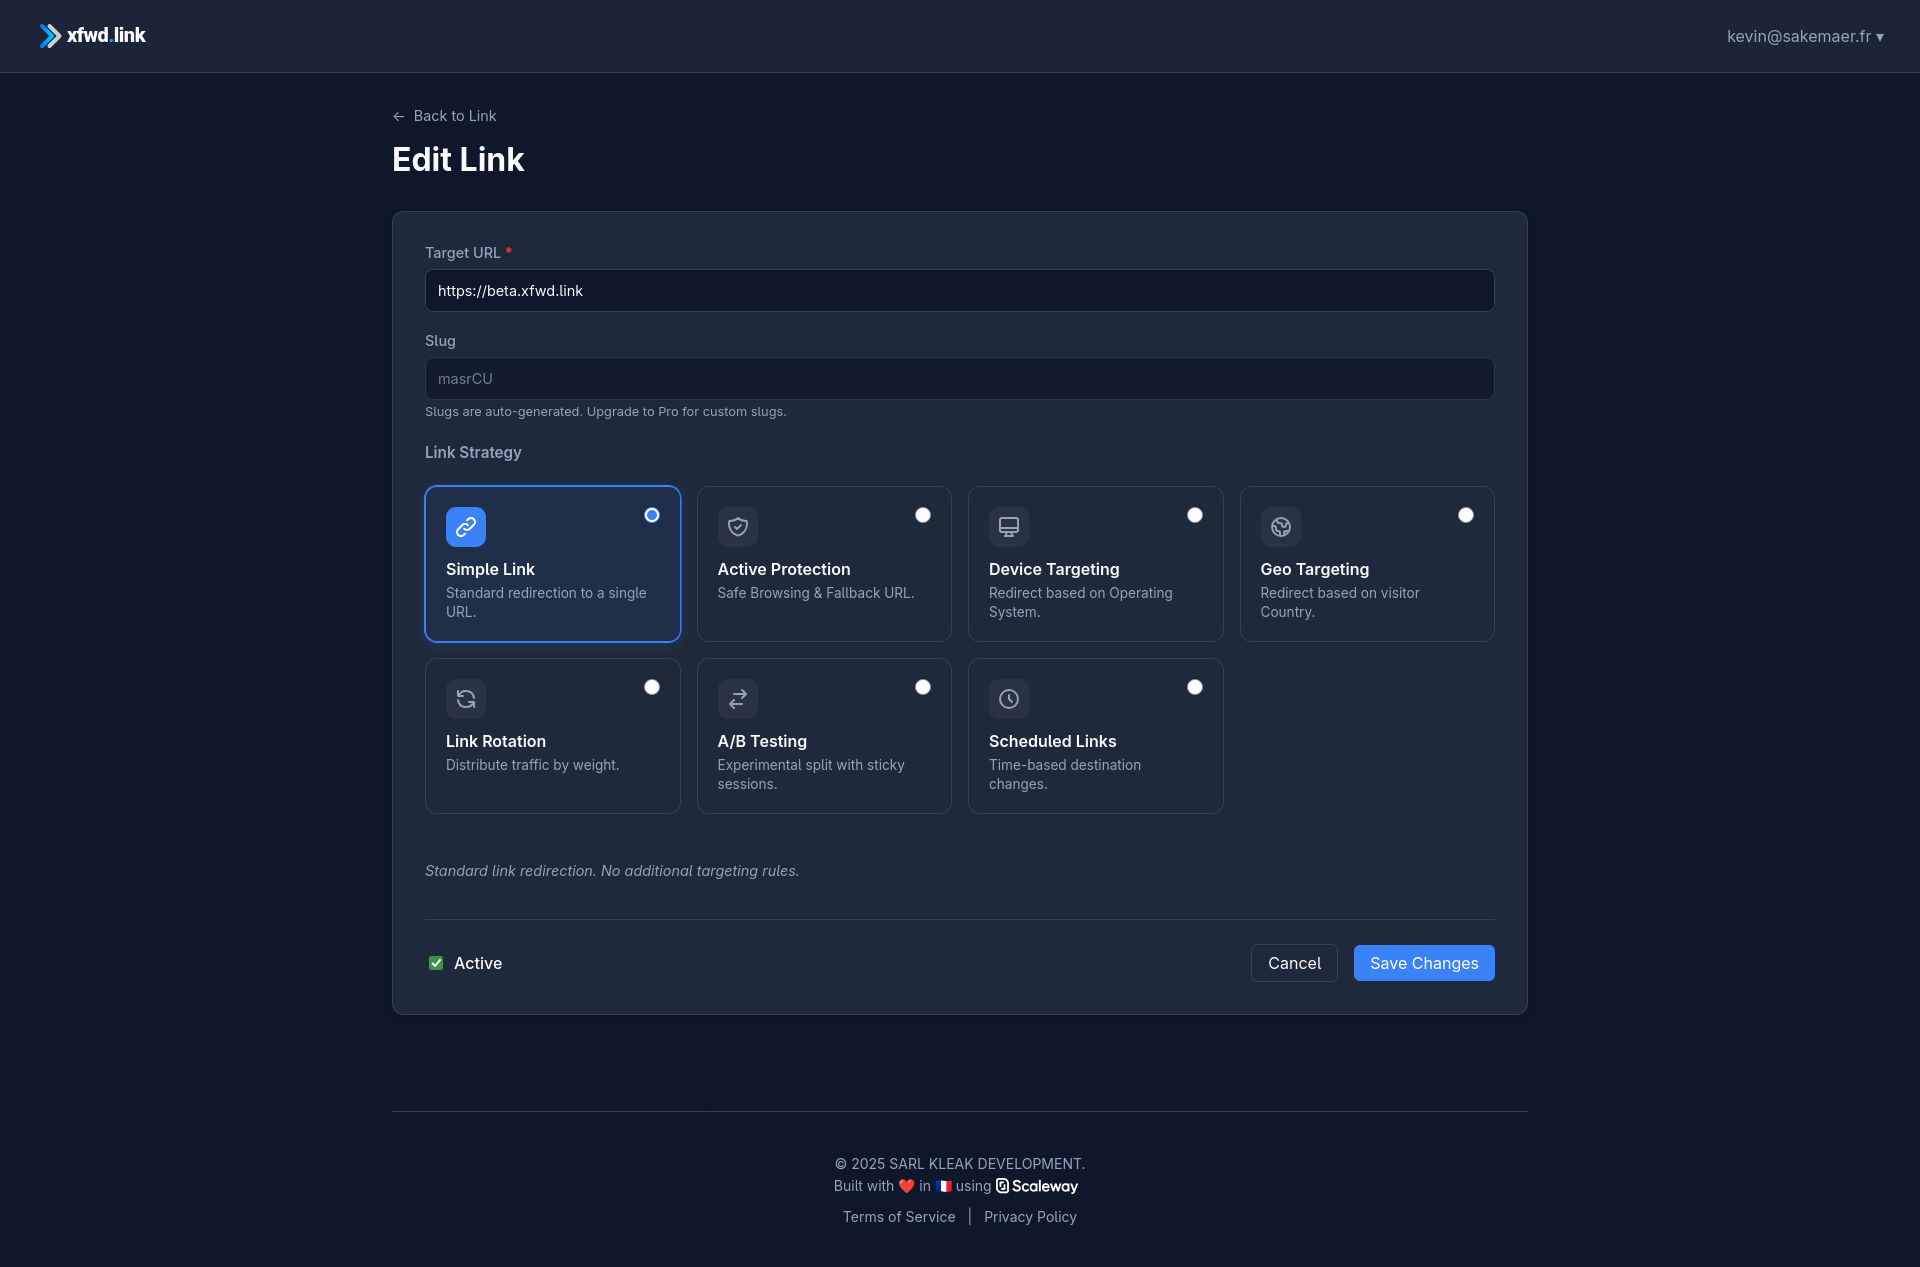Click the Scheduled Links clock icon
This screenshot has width=1920, height=1267.
tap(1009, 699)
